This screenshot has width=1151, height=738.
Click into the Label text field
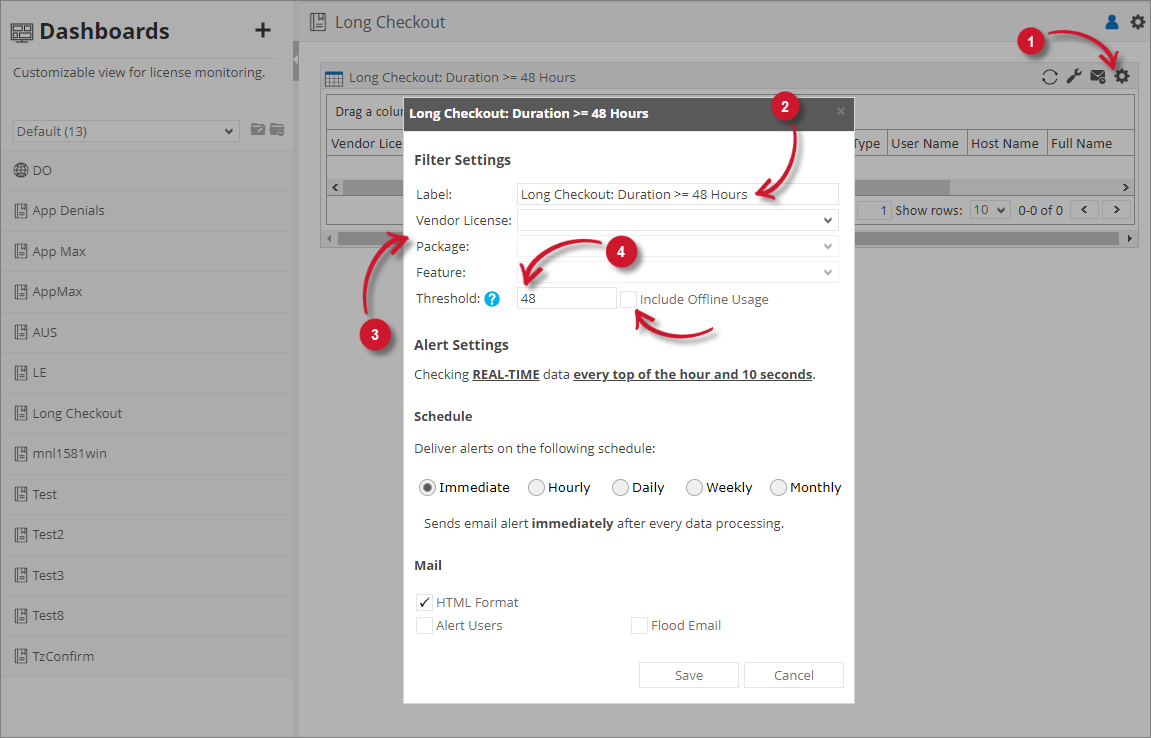point(678,194)
